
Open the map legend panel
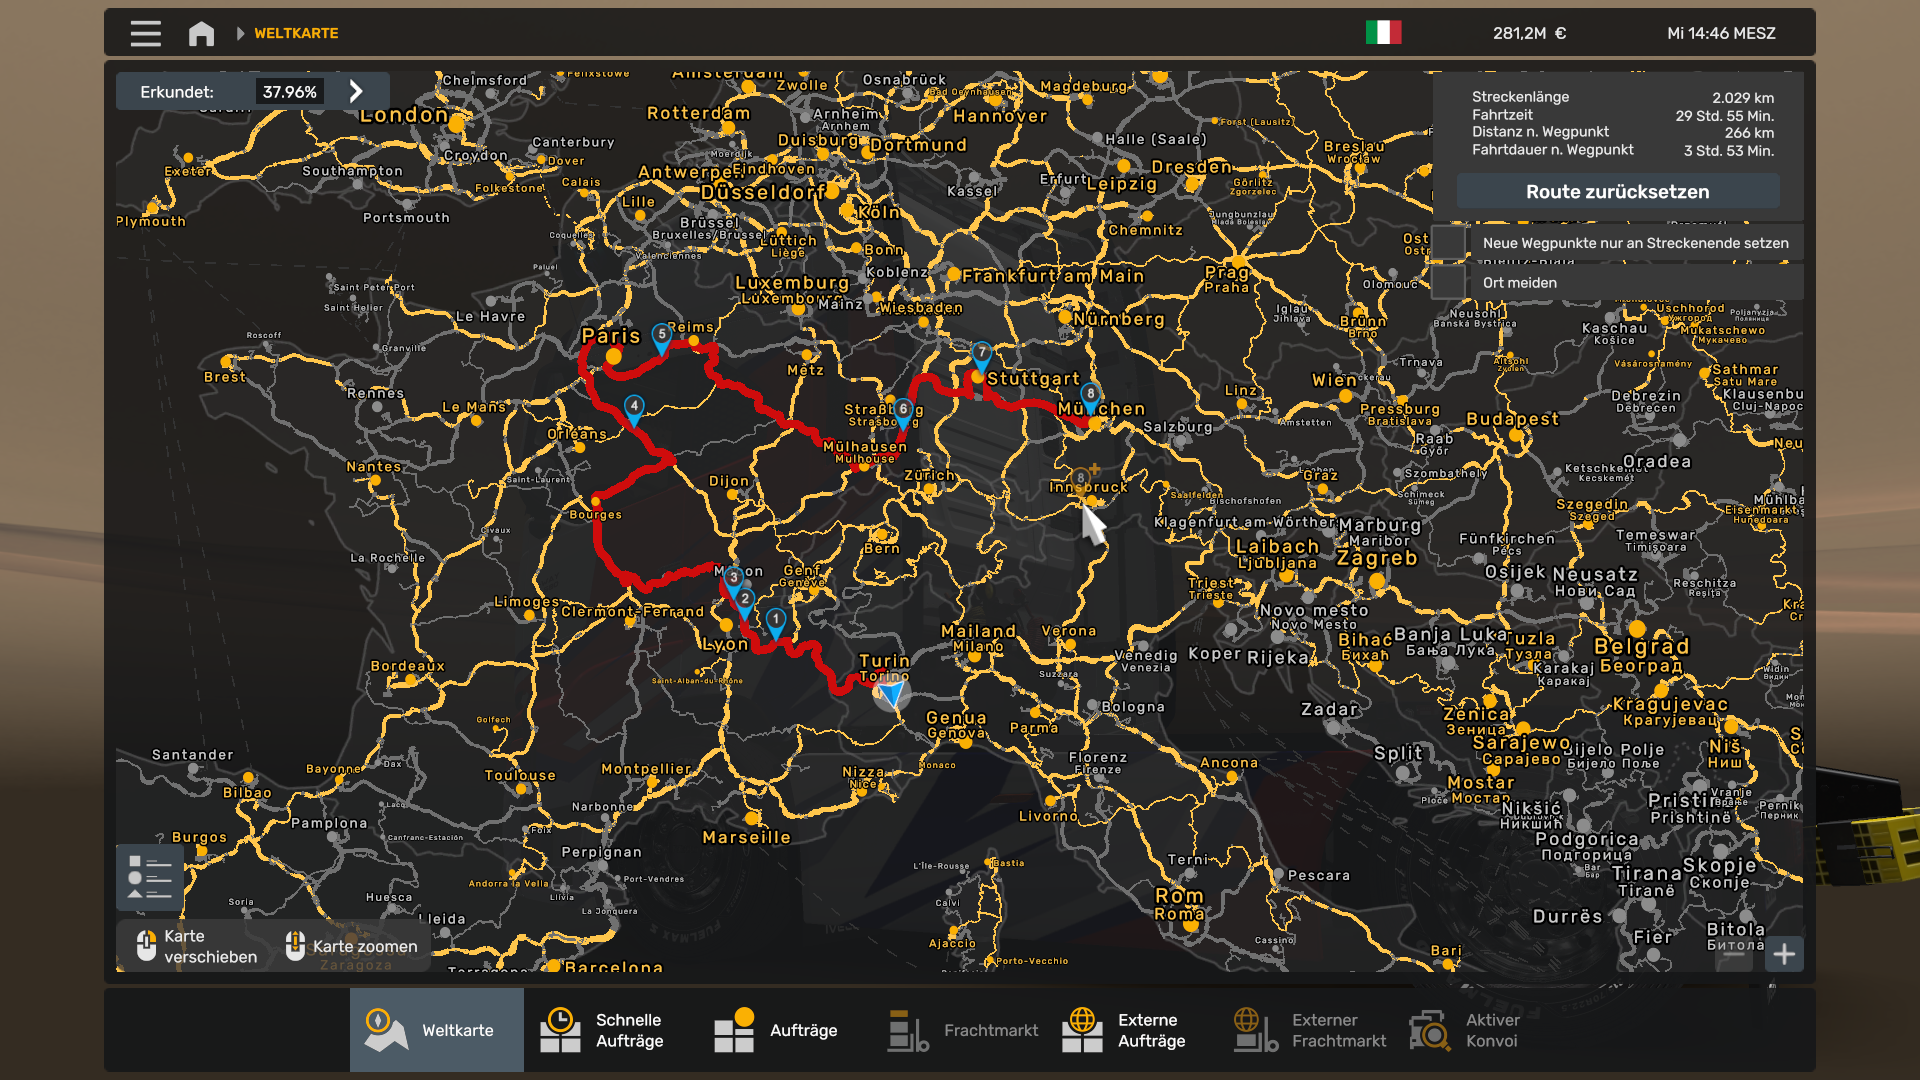149,877
